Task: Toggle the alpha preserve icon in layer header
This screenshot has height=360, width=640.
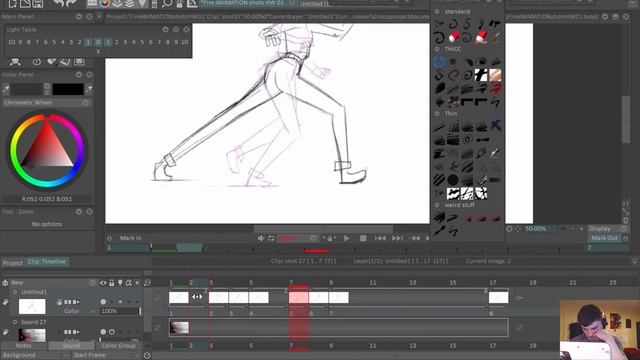Action: tap(129, 282)
